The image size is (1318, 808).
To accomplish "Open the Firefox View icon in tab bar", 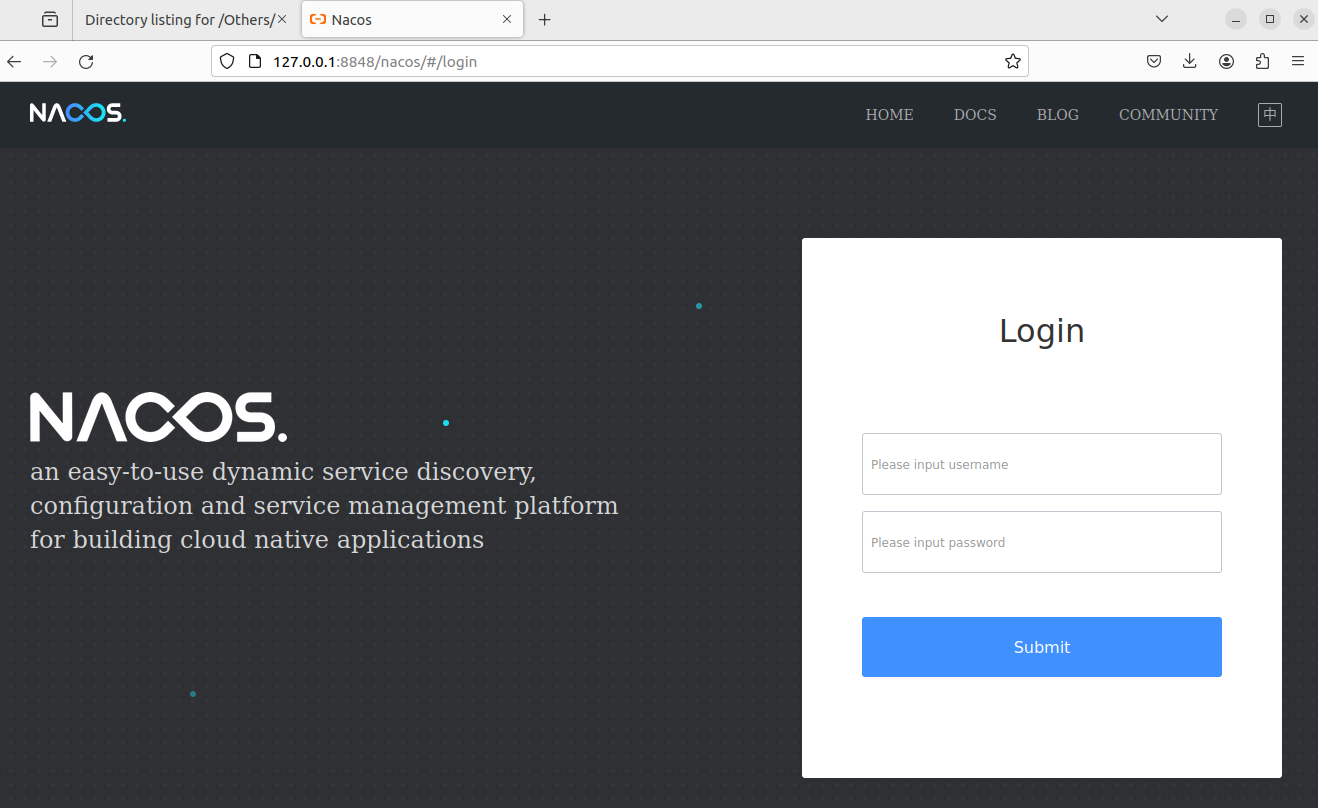I will (50, 20).
